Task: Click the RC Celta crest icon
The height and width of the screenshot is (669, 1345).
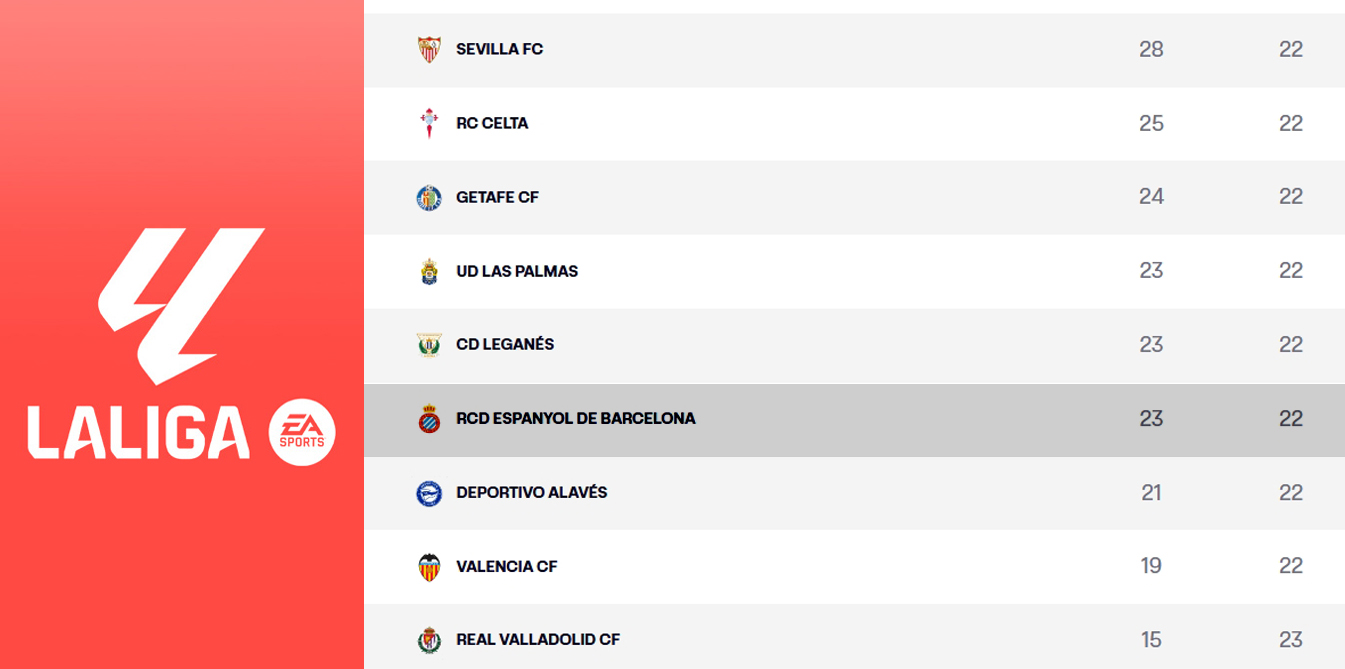Action: click(429, 123)
